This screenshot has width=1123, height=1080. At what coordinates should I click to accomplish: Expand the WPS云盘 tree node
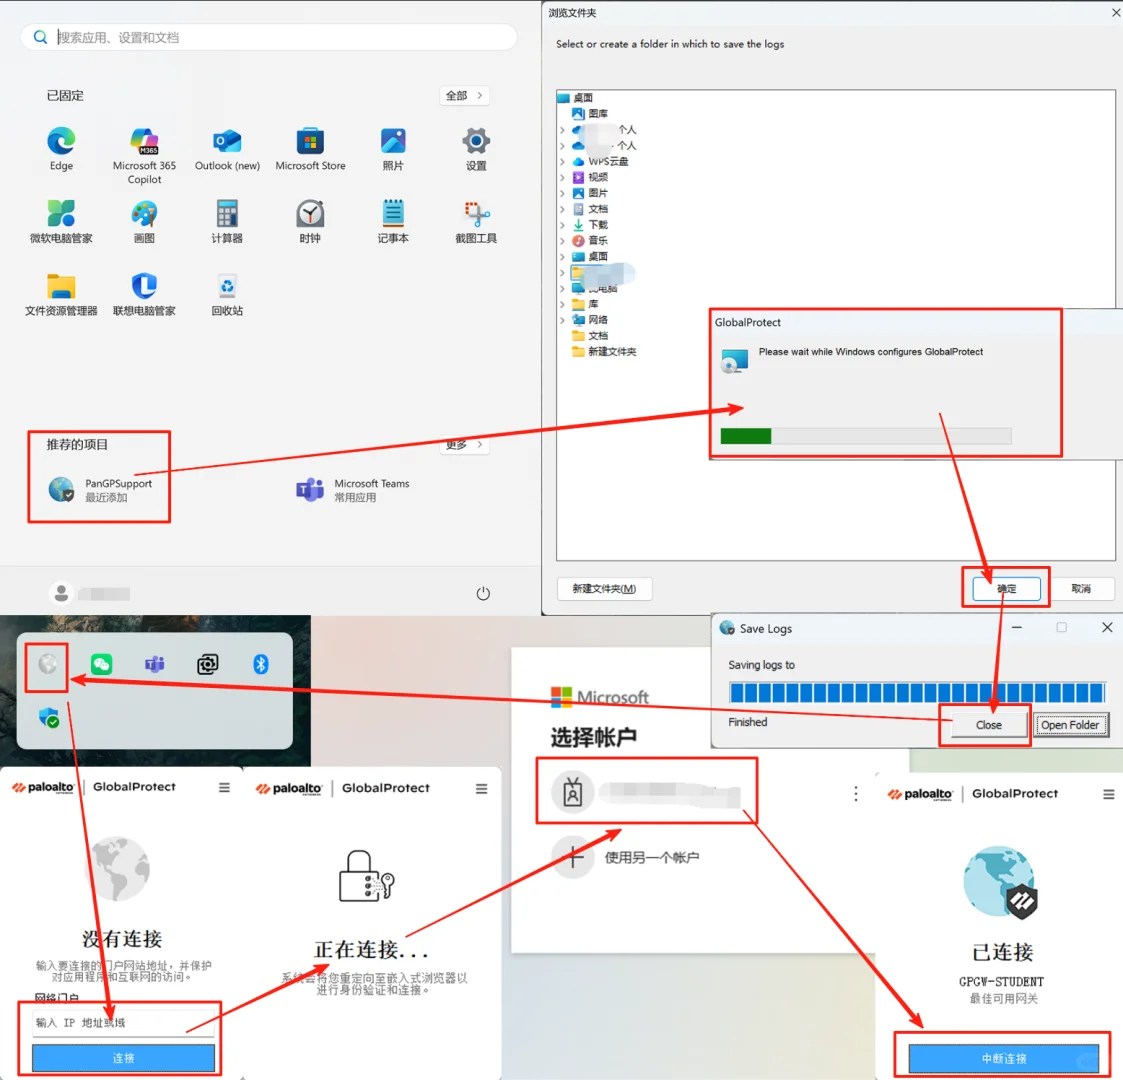562,162
